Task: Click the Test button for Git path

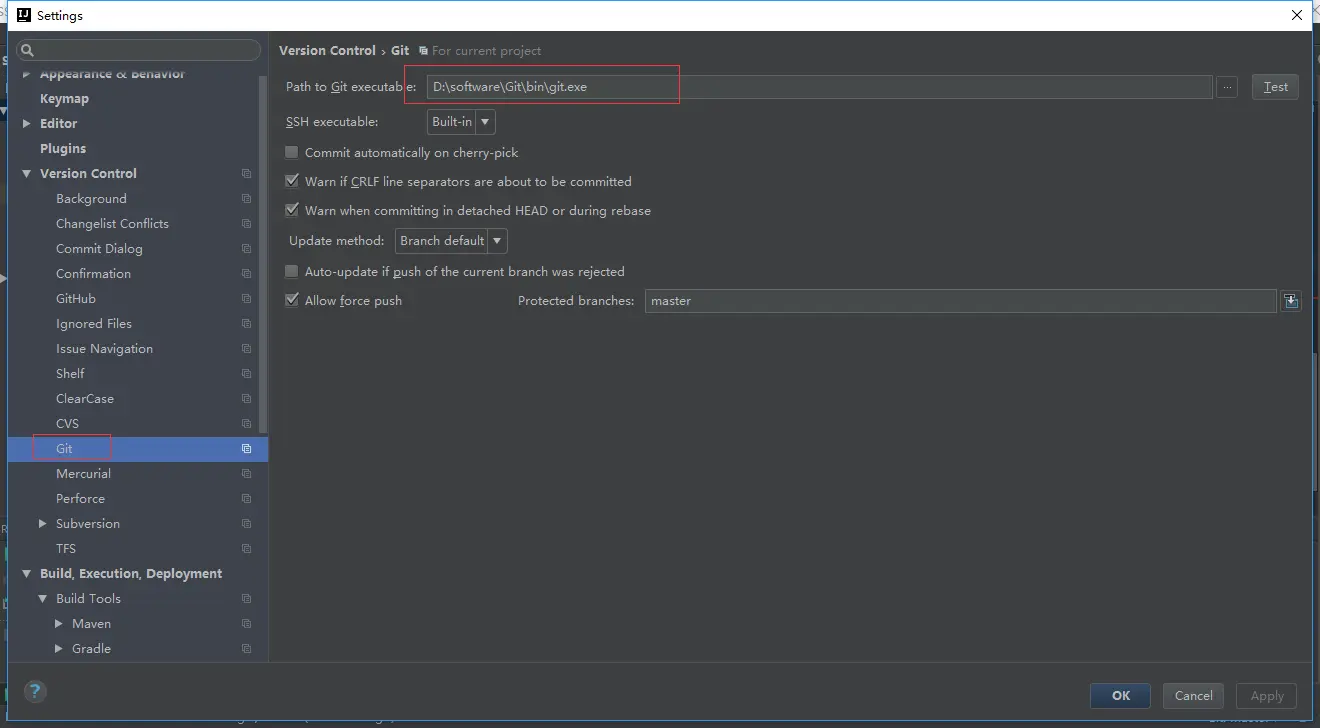Action: point(1275,87)
